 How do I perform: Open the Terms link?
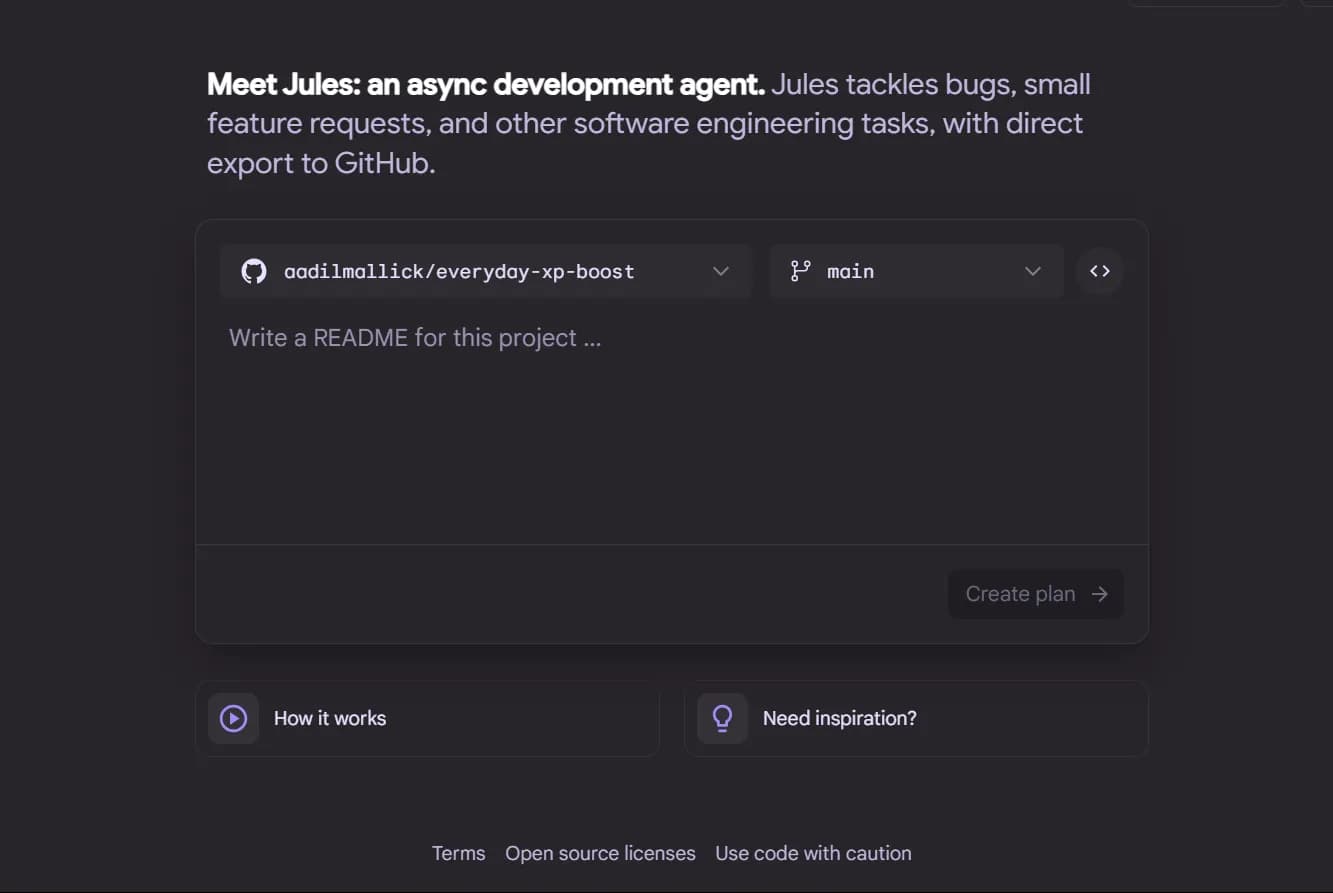pos(458,853)
